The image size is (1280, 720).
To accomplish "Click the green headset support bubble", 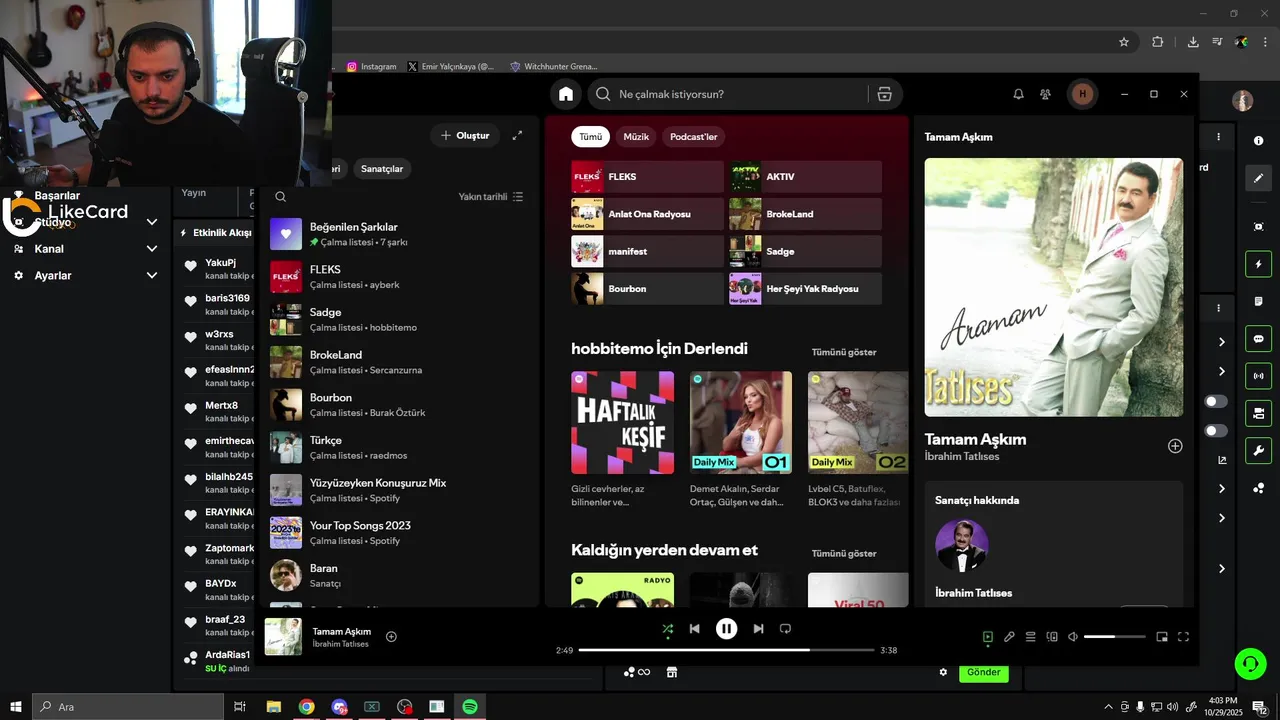I will (1249, 663).
